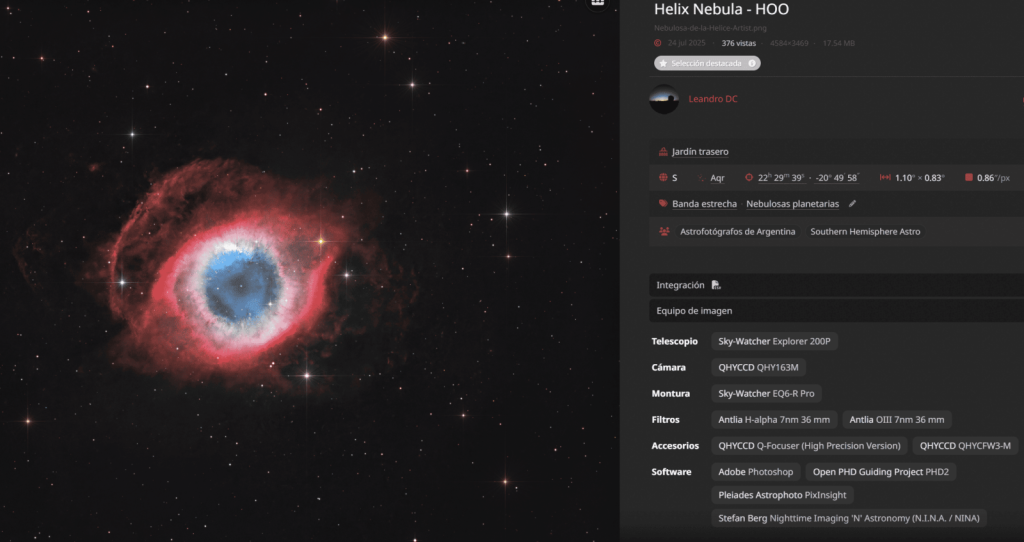Select the Antlia OIII 7nm 36 mm filter
Viewport: 1024px width, 542px height.
click(897, 419)
